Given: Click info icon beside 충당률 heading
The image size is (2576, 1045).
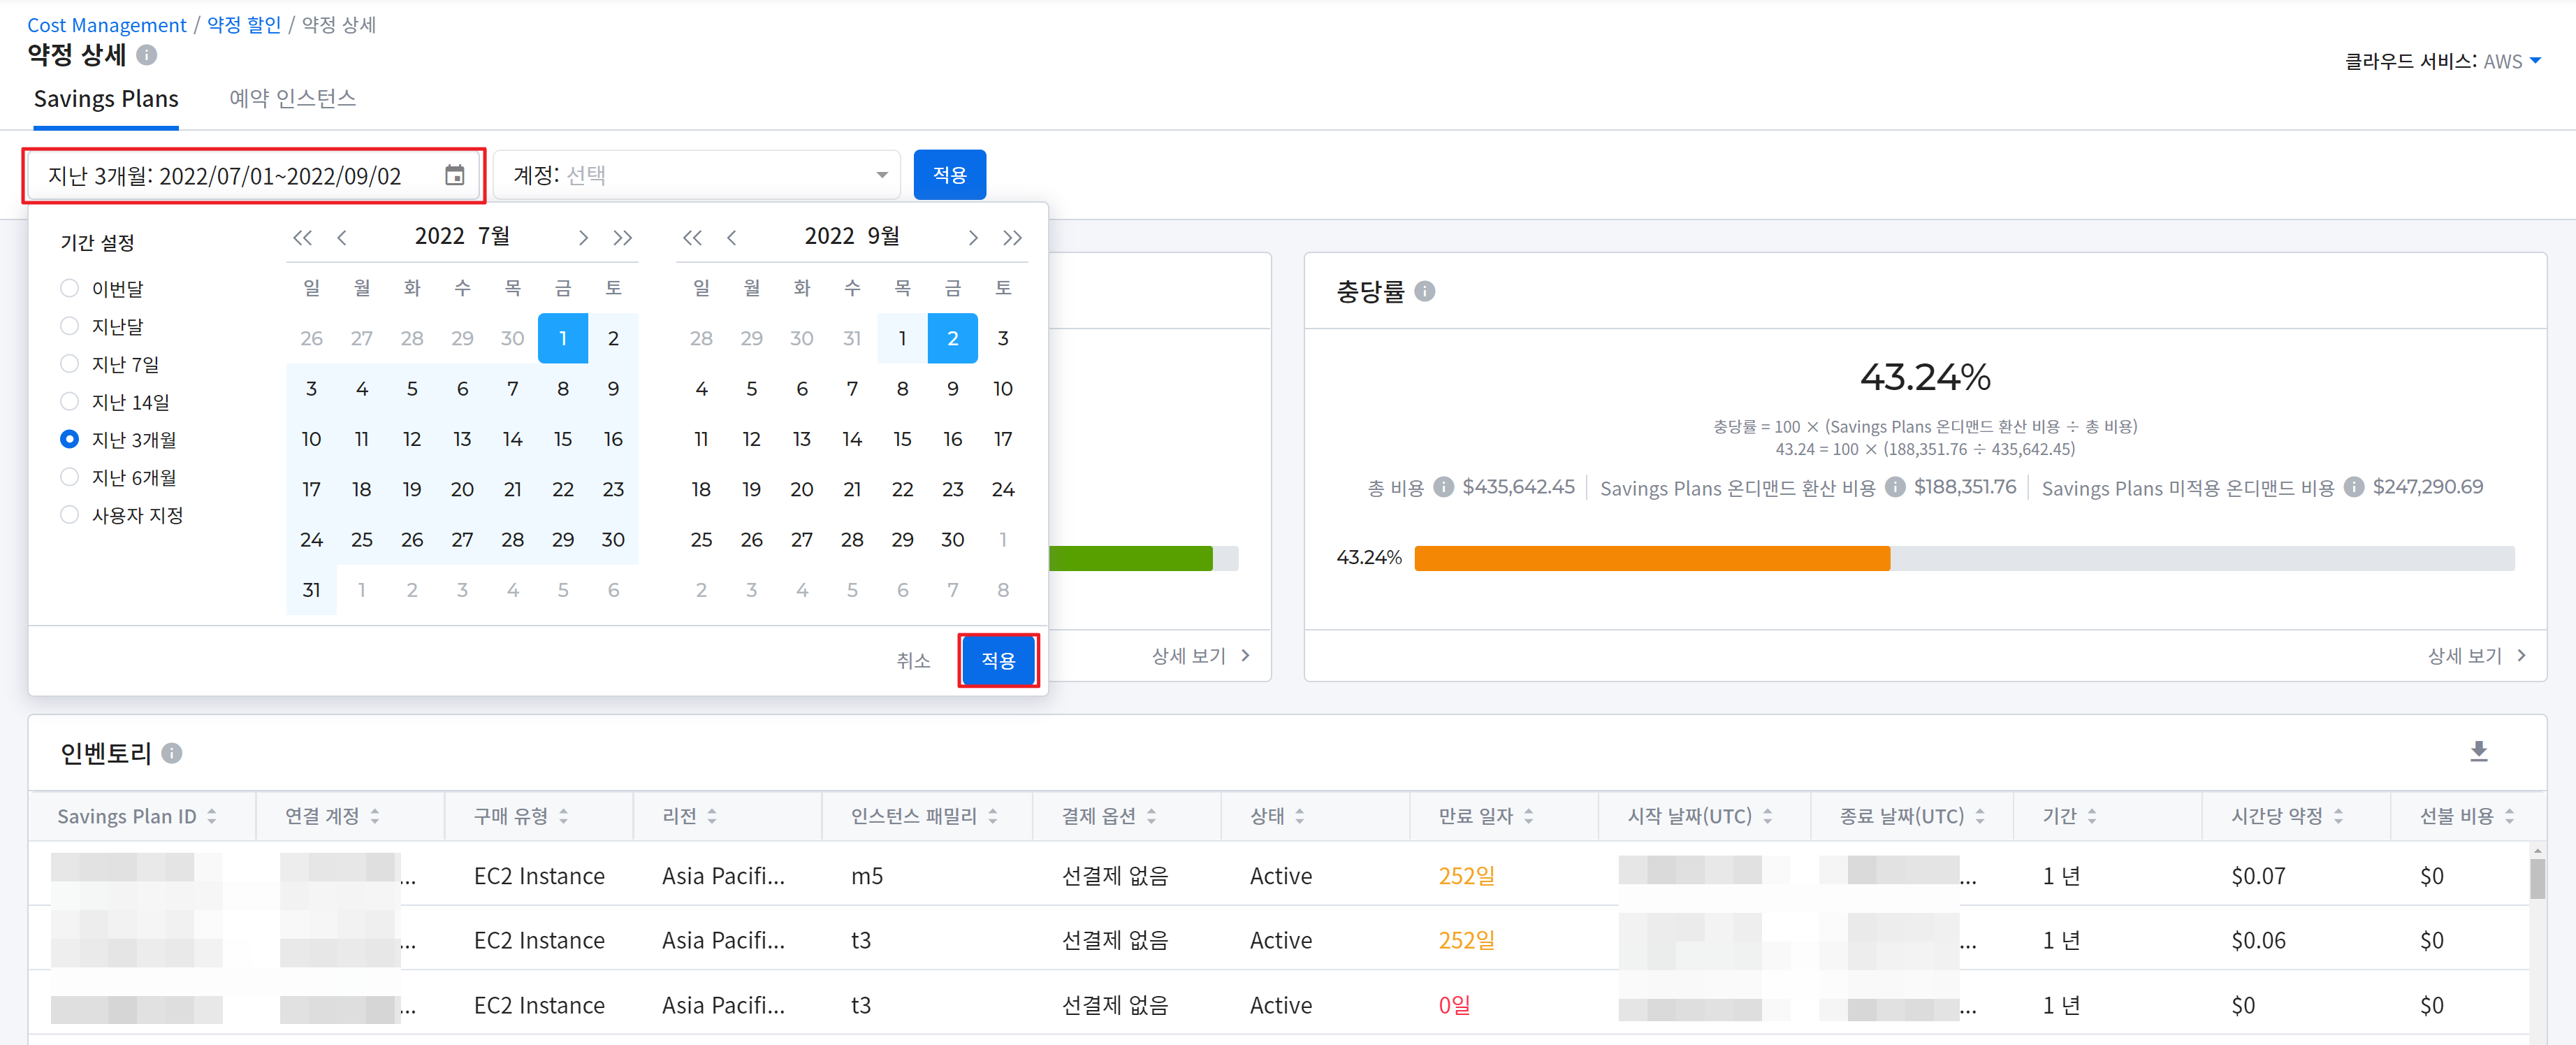Looking at the screenshot, I should 1425,291.
